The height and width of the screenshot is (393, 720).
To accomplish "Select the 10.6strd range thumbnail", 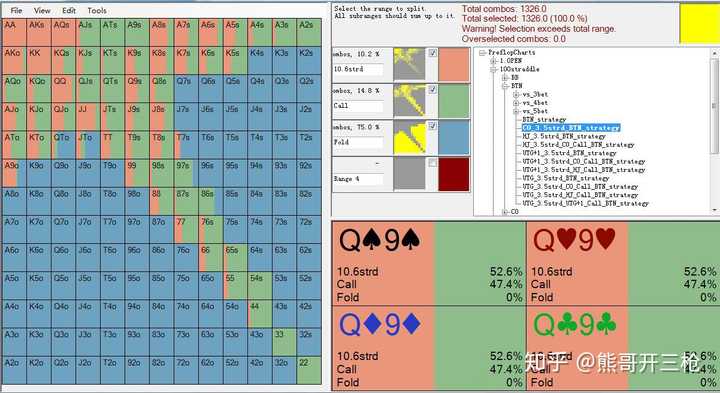I will (x=410, y=65).
